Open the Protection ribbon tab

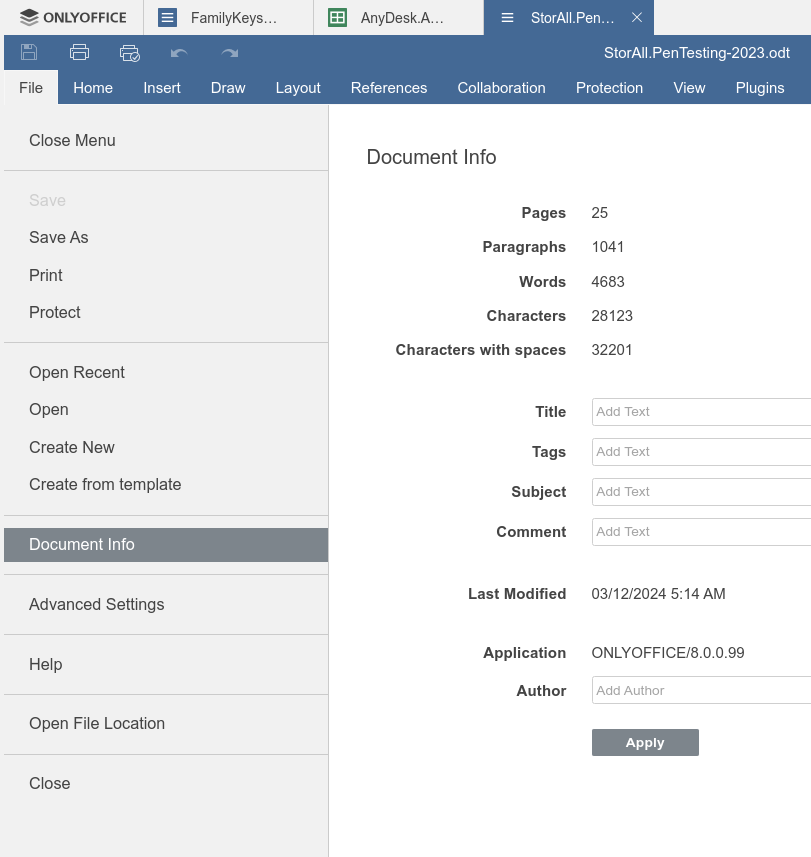click(609, 87)
